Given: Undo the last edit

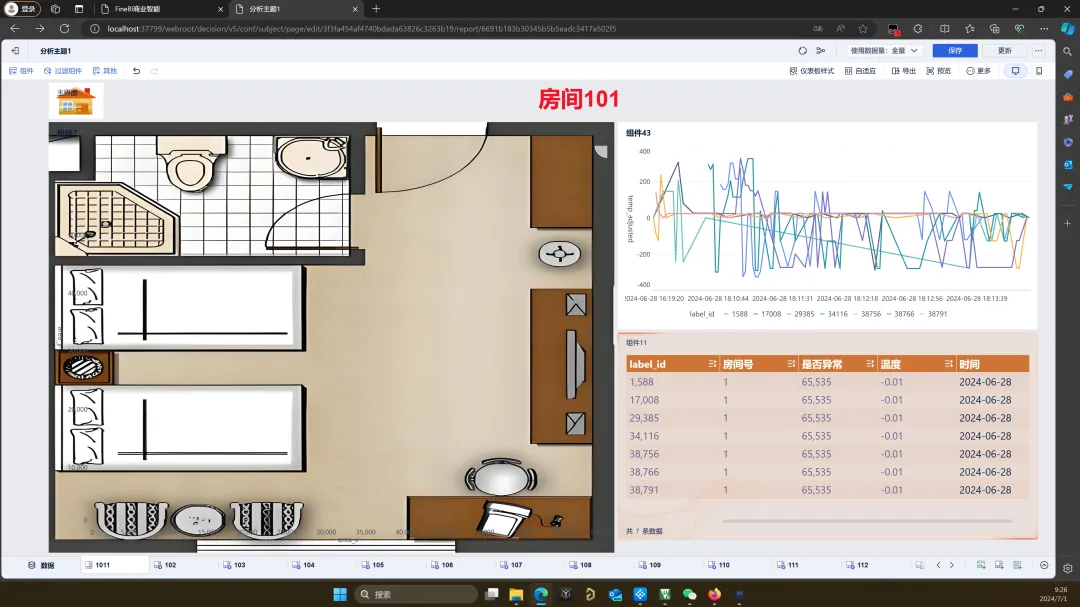Looking at the screenshot, I should 136,71.
